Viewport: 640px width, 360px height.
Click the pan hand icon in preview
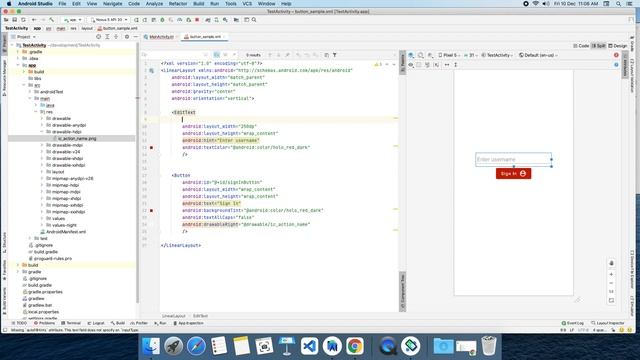point(611,263)
